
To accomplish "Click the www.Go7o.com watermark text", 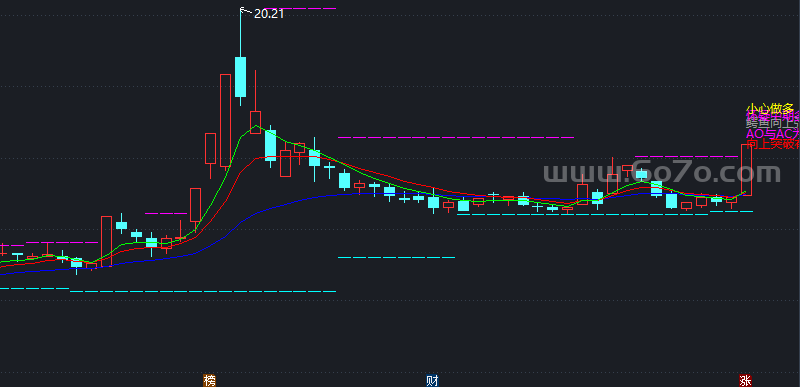I will (662, 173).
